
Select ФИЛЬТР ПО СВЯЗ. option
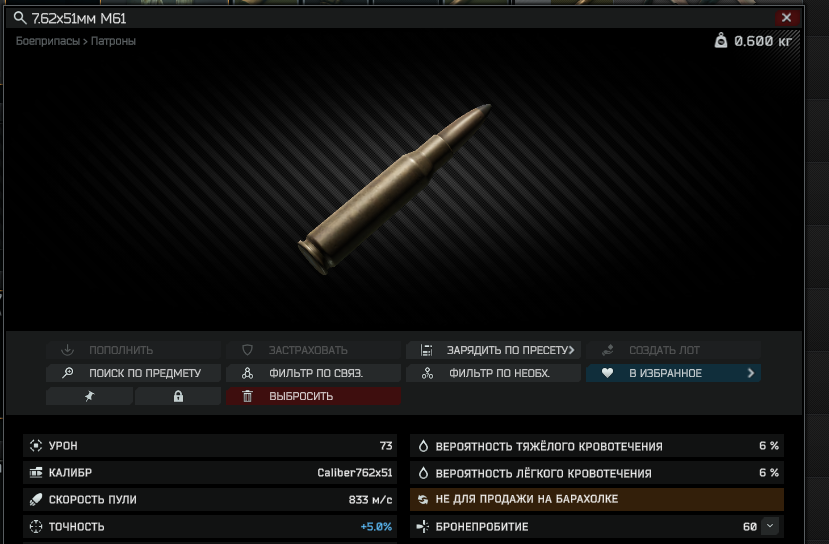[x=314, y=373]
